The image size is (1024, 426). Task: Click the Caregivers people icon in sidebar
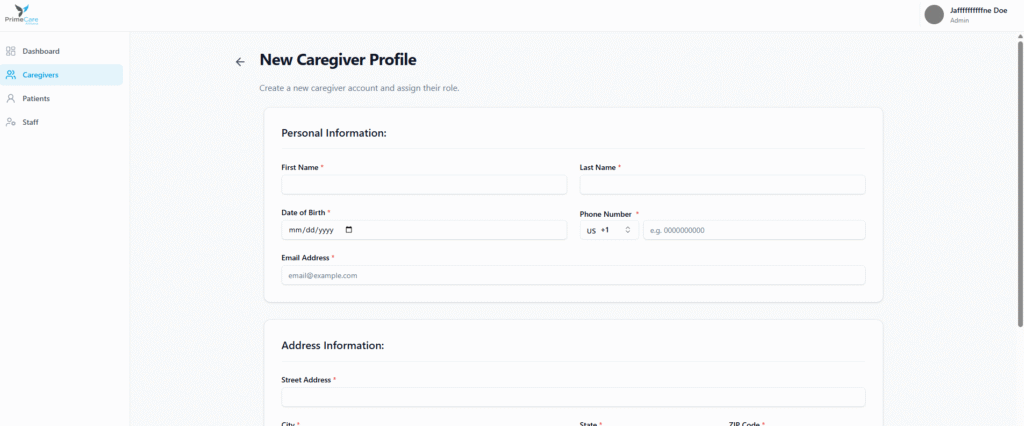(x=11, y=75)
